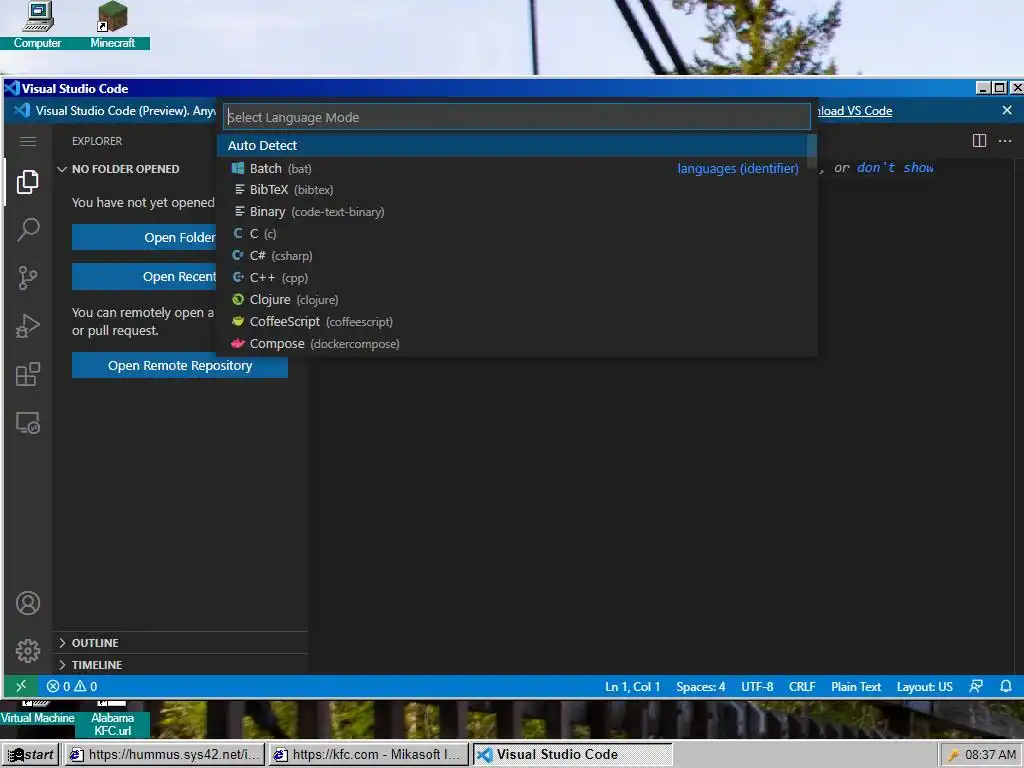This screenshot has height=768, width=1024.
Task: Select C# (csharp) language
Action: tap(513, 256)
